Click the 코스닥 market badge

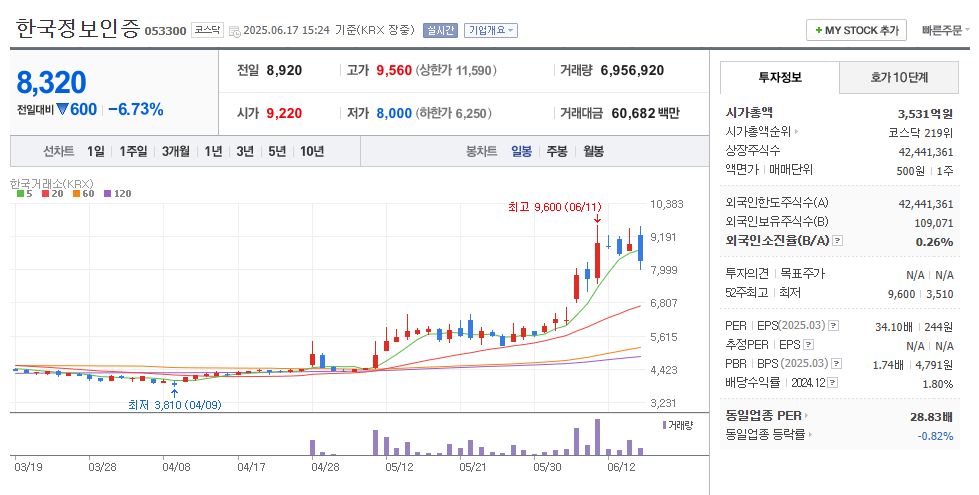tap(207, 30)
